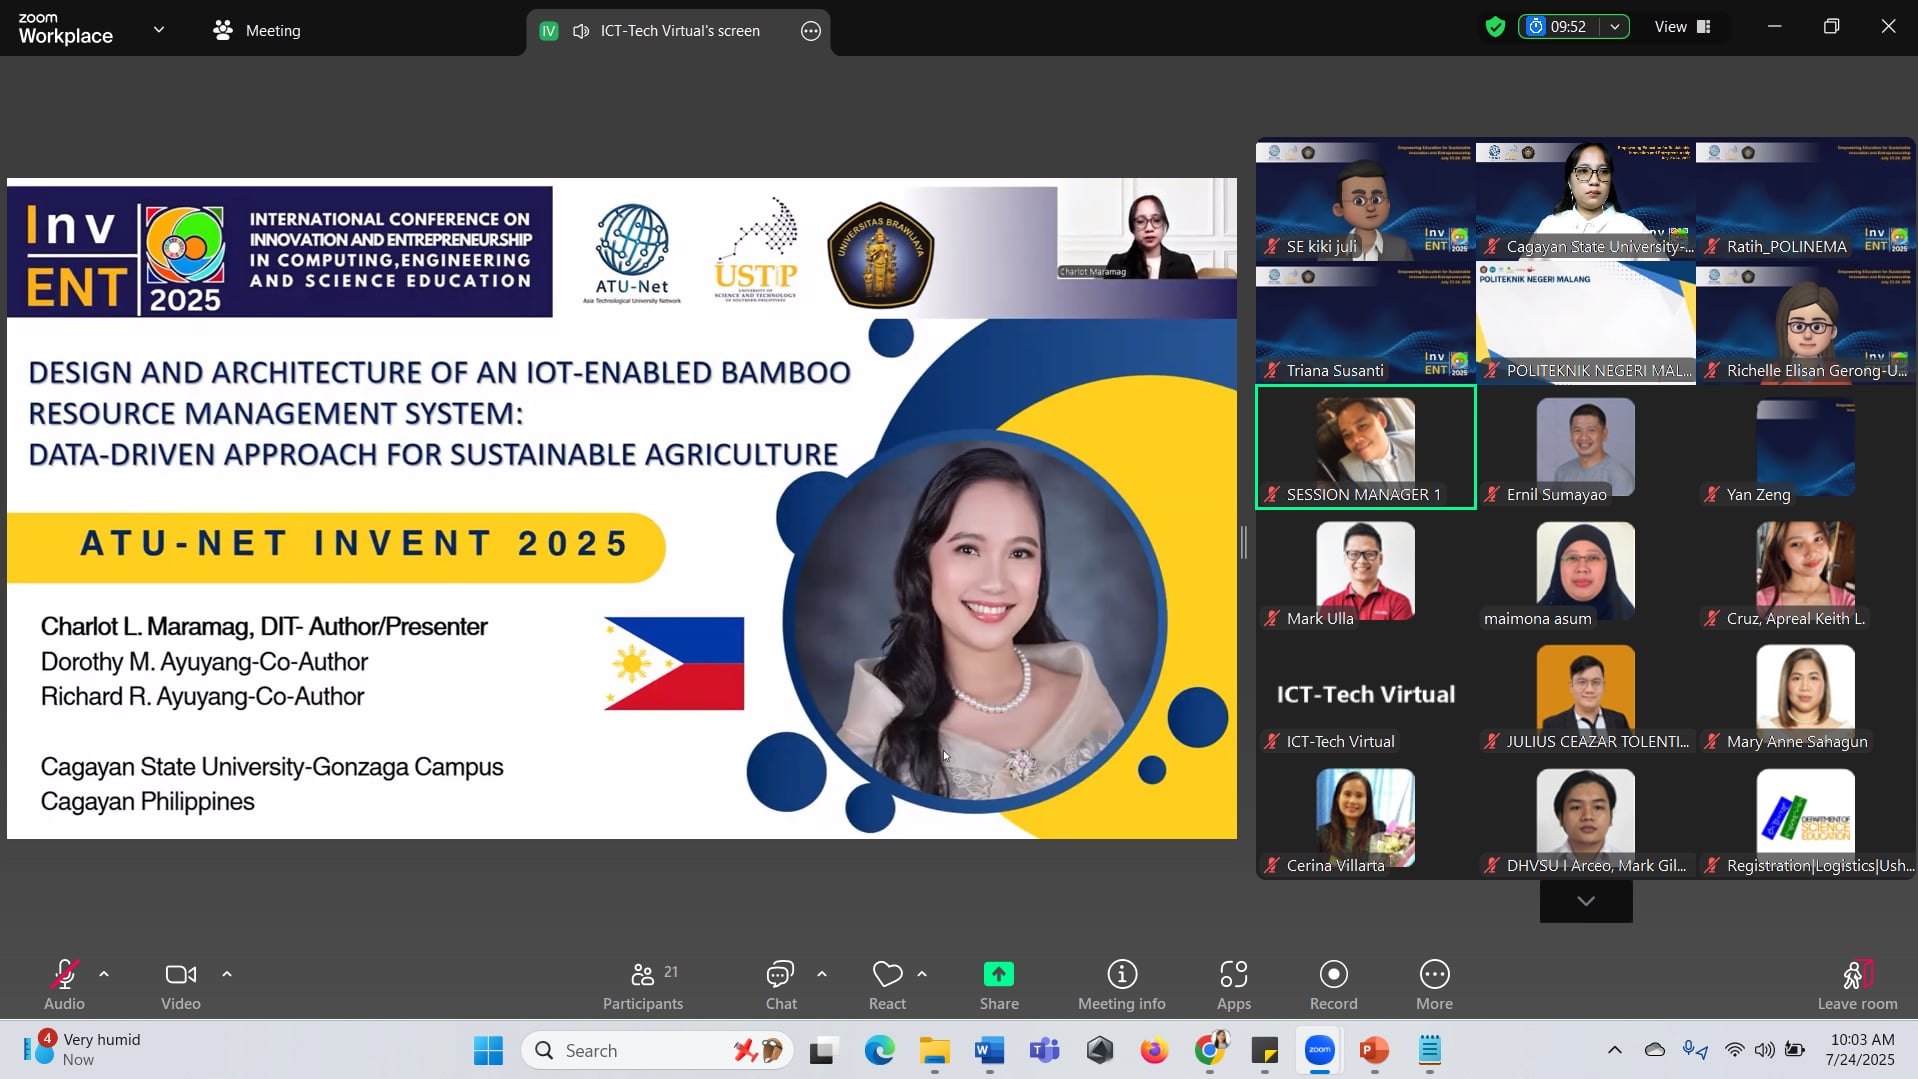
Task: Select the Triana Susanti participant tile
Action: click(x=1366, y=323)
